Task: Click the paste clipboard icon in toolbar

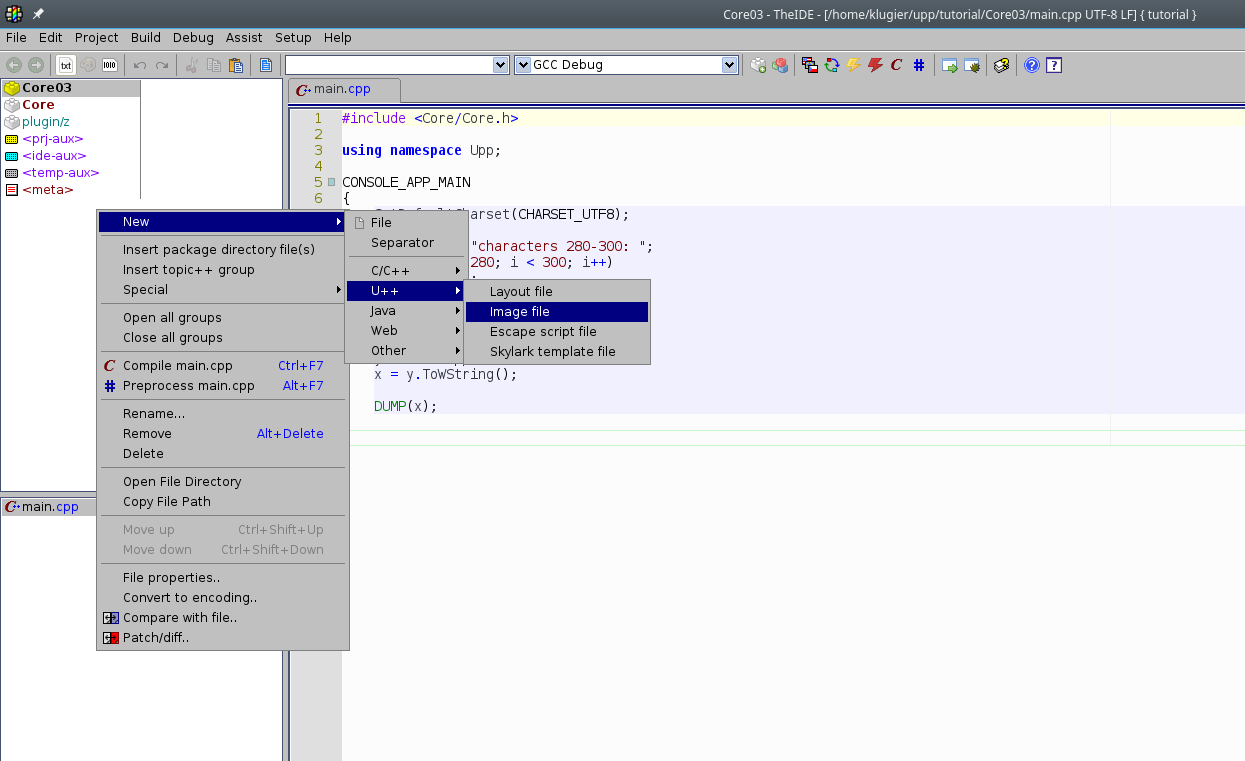Action: [236, 65]
